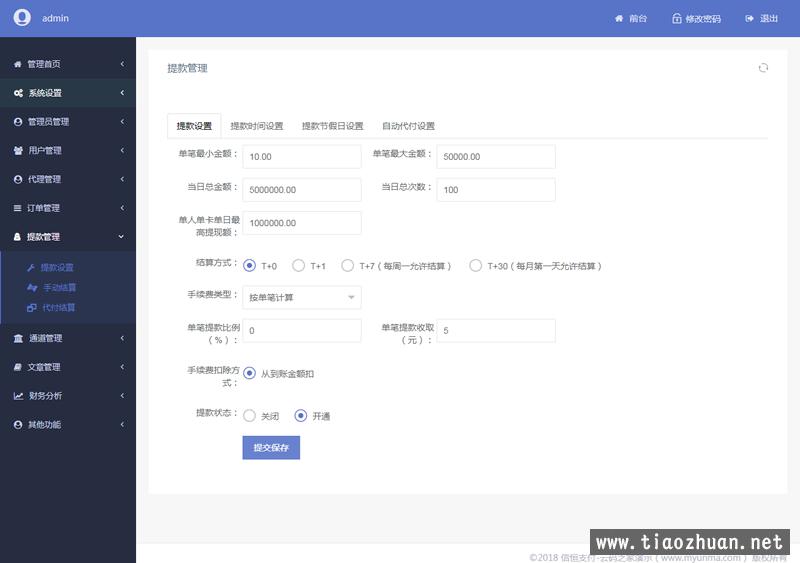Open the 手续费类型 dropdown
This screenshot has height=563, width=800.
tap(301, 297)
